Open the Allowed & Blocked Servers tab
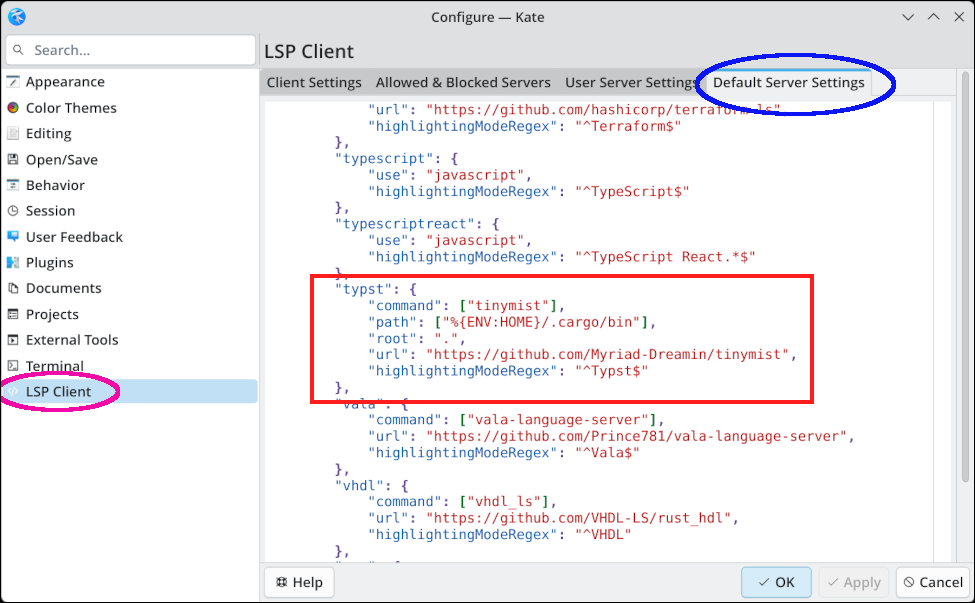Screen dimensions: 975x603 click(463, 83)
